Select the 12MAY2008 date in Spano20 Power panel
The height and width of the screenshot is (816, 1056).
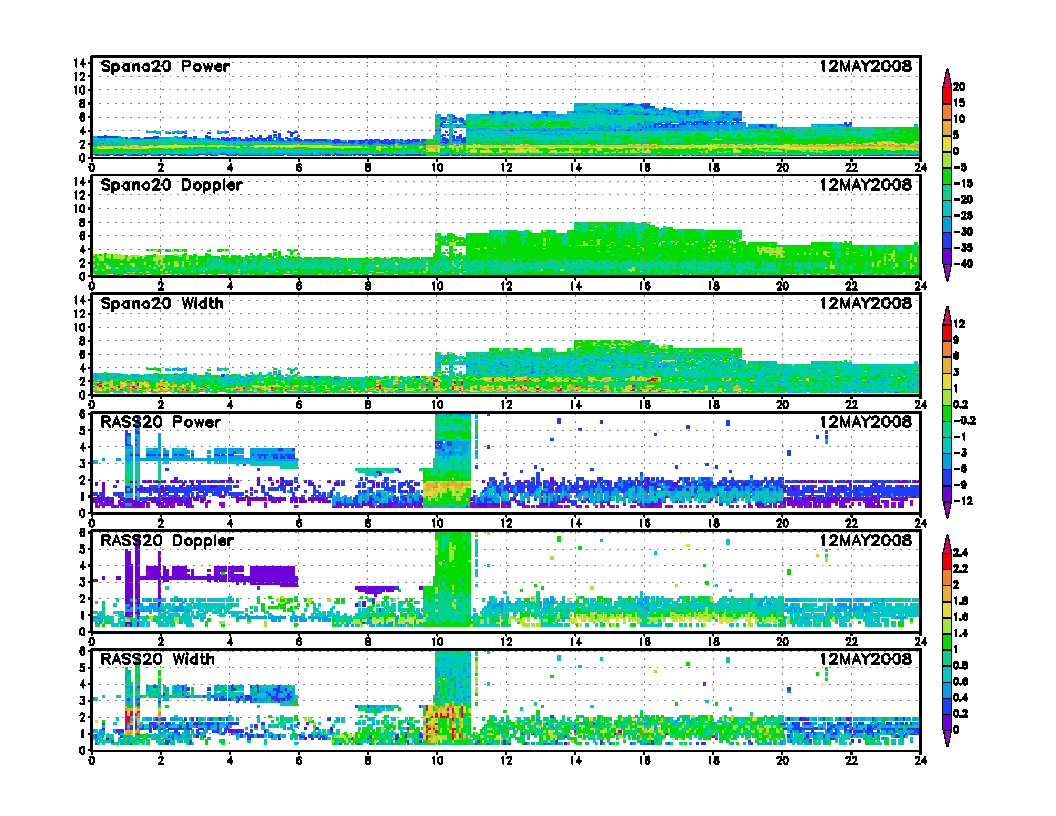click(x=865, y=66)
